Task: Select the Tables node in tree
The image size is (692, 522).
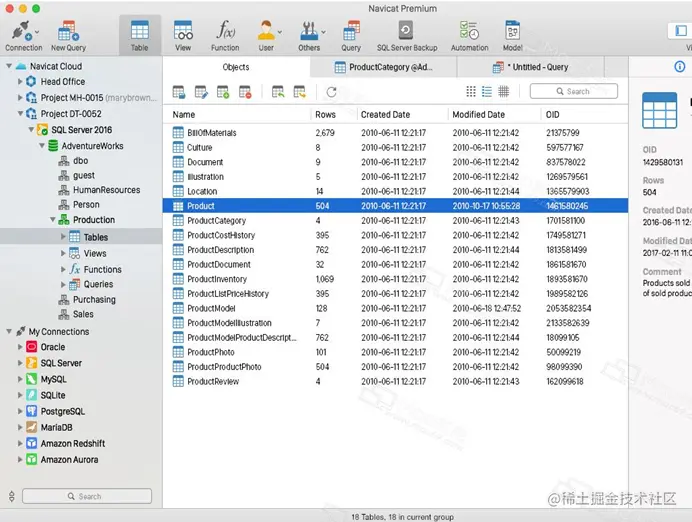Action: [x=81, y=237]
